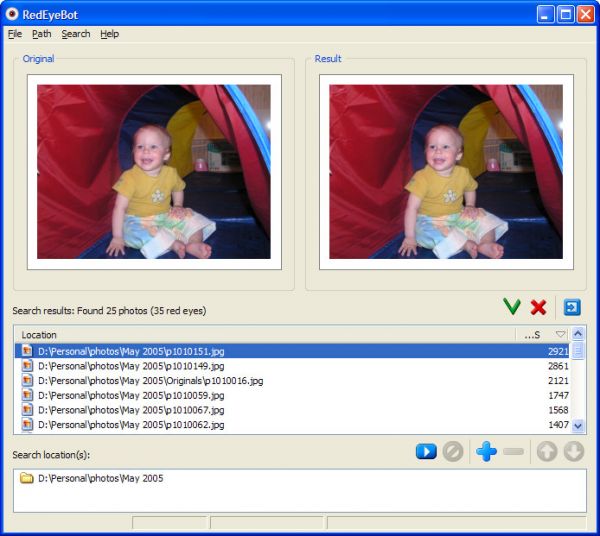This screenshot has height=536, width=600.
Task: Select Originals\p1010016.jpg result row
Action: pos(150,381)
